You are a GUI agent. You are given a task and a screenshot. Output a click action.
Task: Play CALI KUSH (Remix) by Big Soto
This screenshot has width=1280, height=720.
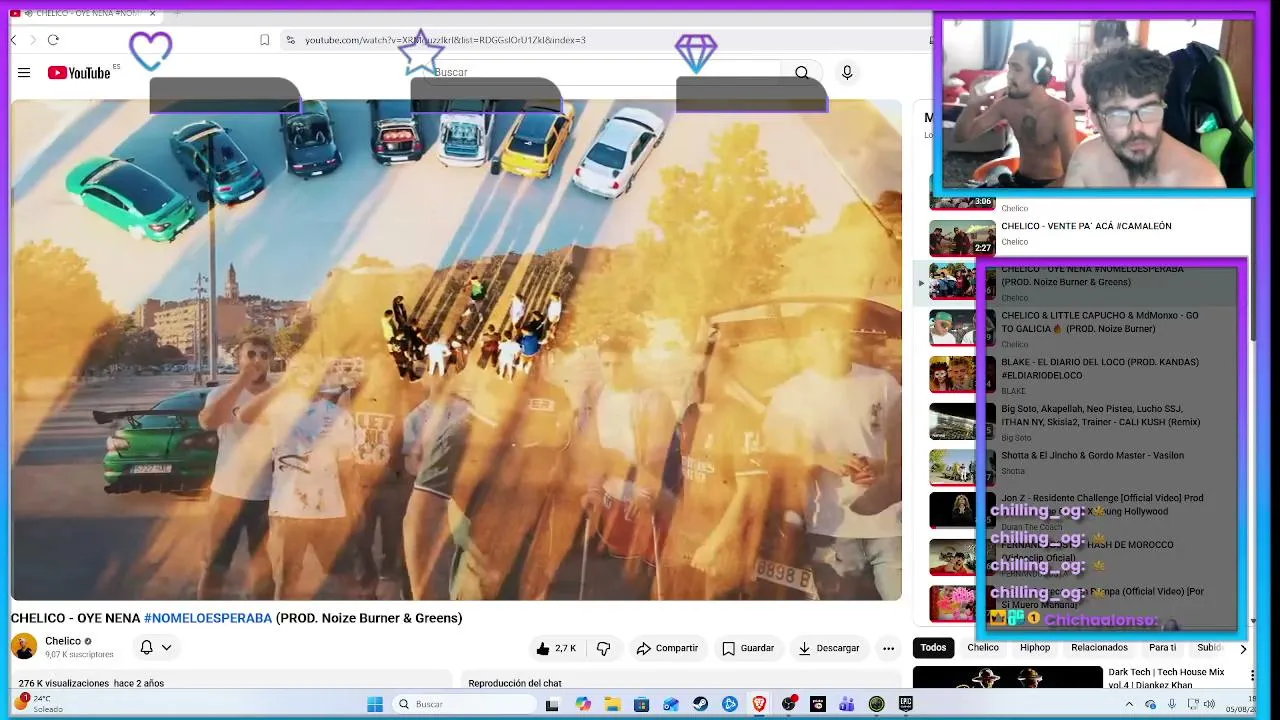(1101, 415)
